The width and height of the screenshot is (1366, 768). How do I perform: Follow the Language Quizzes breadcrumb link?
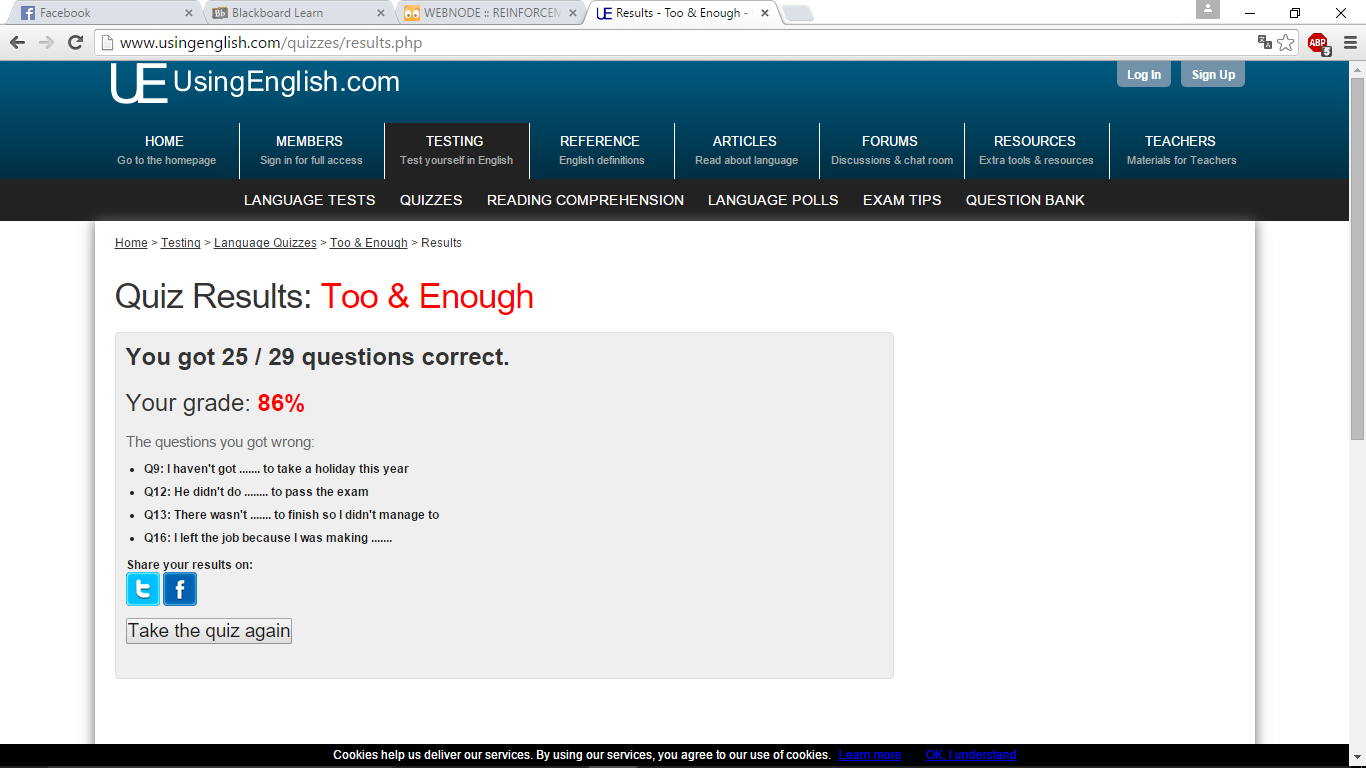tap(265, 243)
